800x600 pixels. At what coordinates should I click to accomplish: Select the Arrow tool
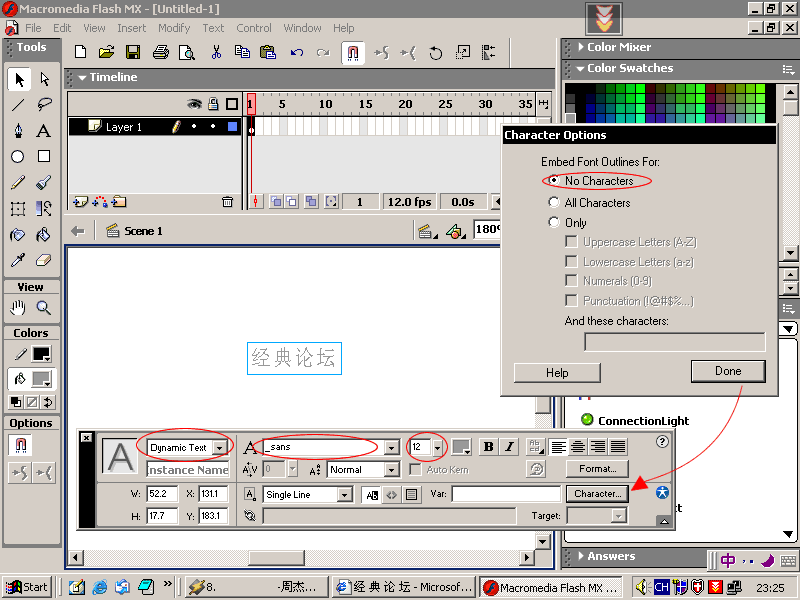click(x=19, y=79)
